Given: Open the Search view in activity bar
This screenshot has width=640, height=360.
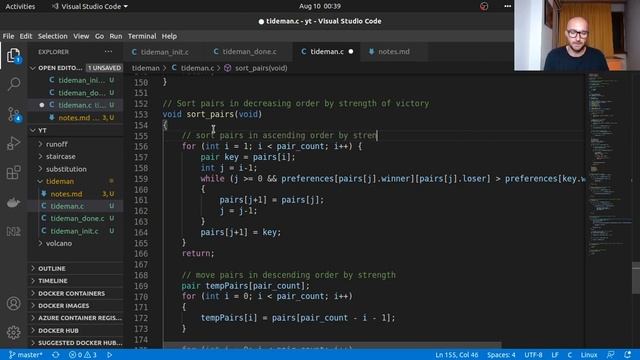Looking at the screenshot, I should click(x=13, y=84).
